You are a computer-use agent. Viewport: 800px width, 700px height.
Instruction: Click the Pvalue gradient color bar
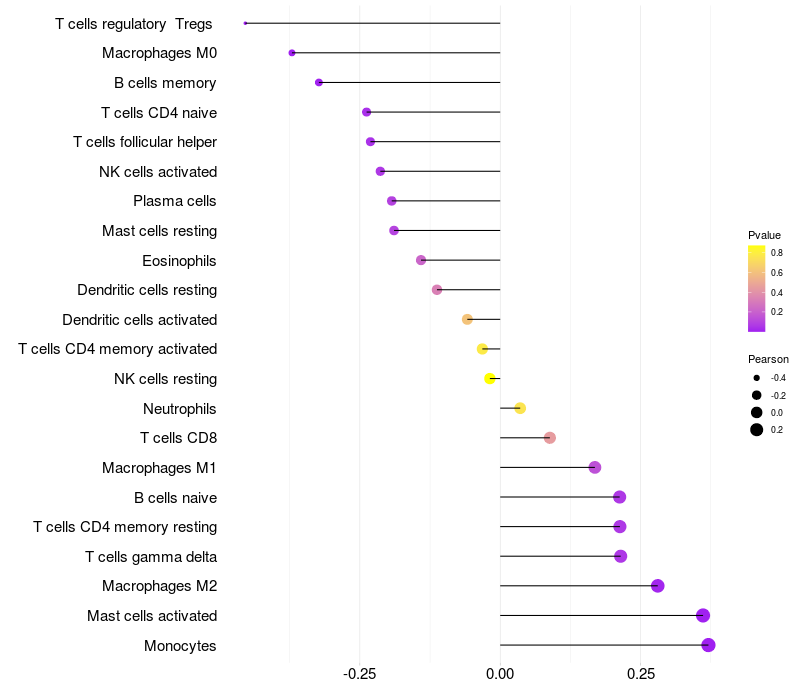(757, 288)
